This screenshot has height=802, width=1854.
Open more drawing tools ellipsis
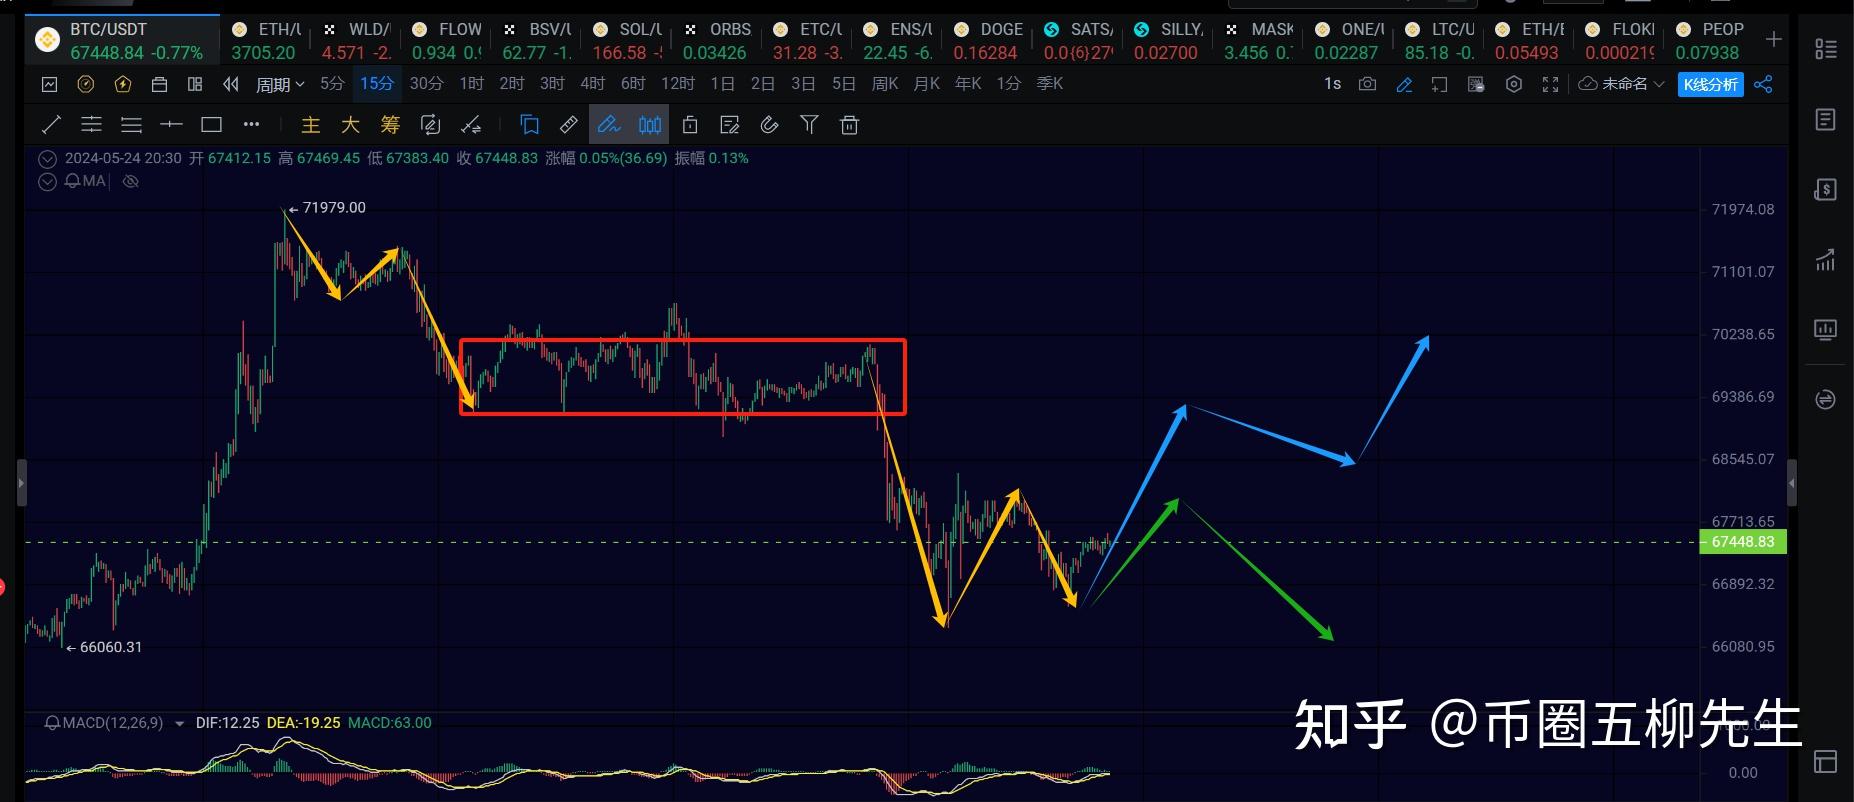(251, 125)
